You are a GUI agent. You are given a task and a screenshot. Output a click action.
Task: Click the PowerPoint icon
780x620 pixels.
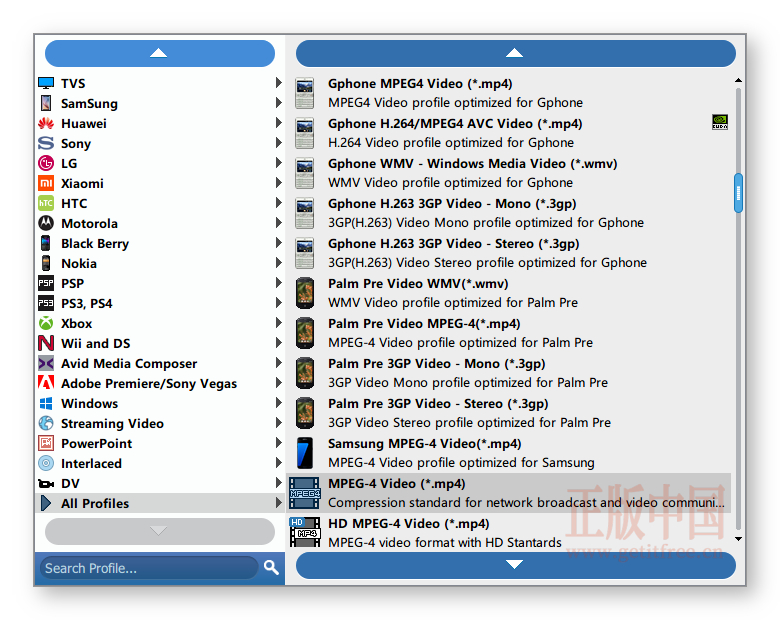pos(46,443)
